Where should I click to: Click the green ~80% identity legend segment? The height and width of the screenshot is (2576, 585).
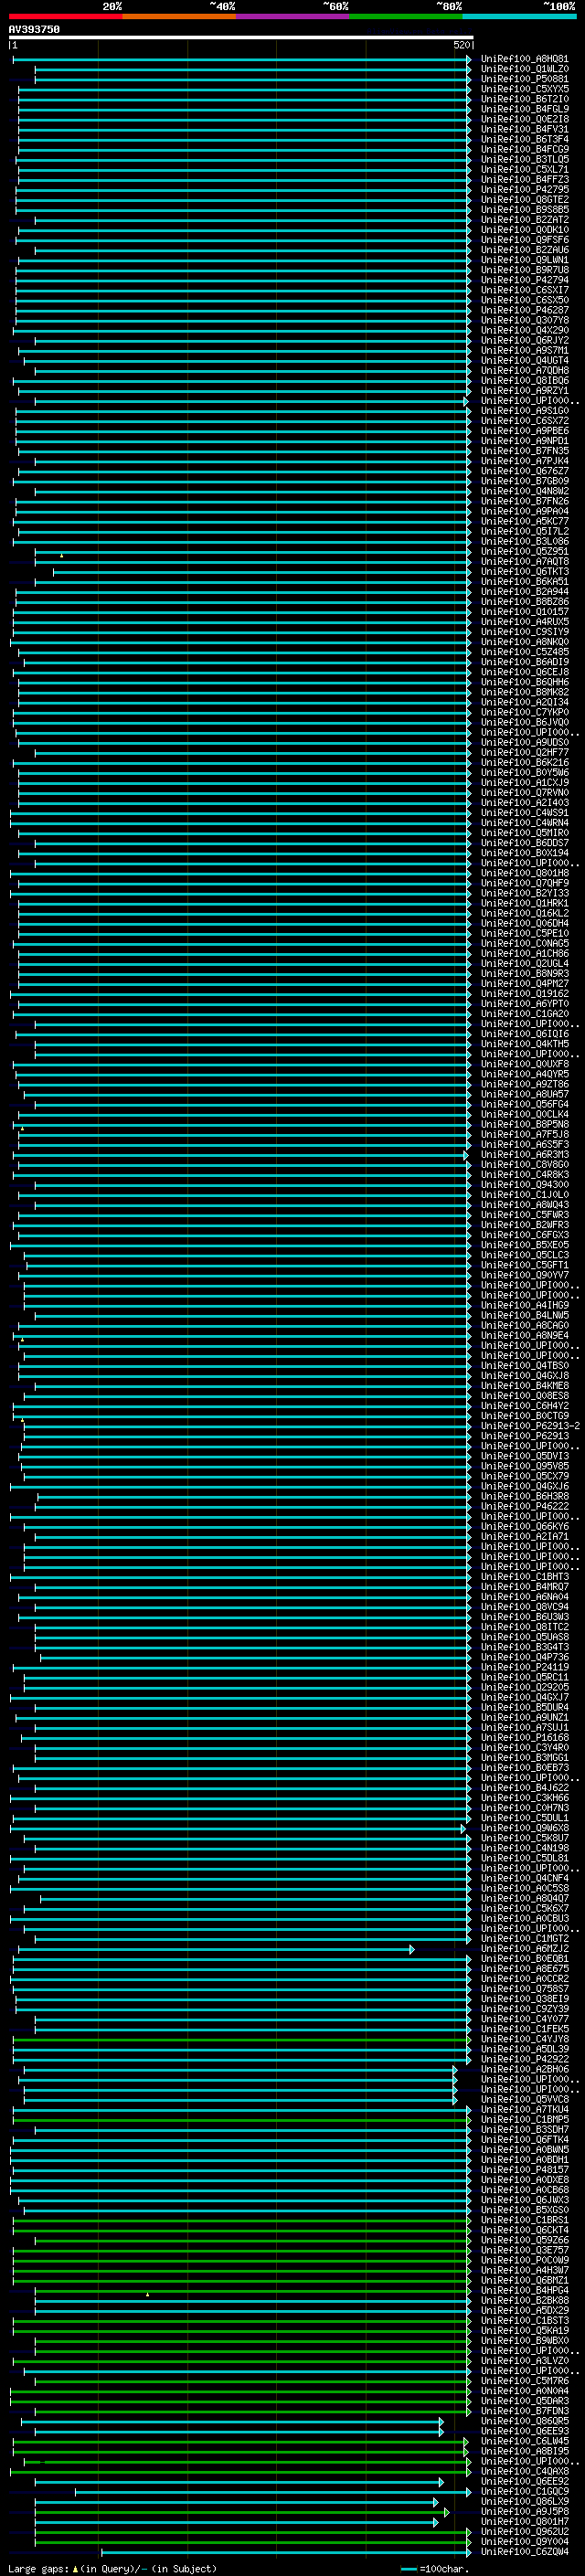406,16
